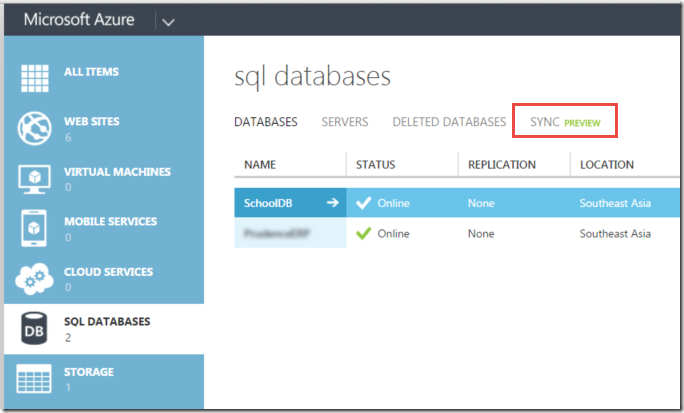Open the SchoolDB database name

point(268,203)
